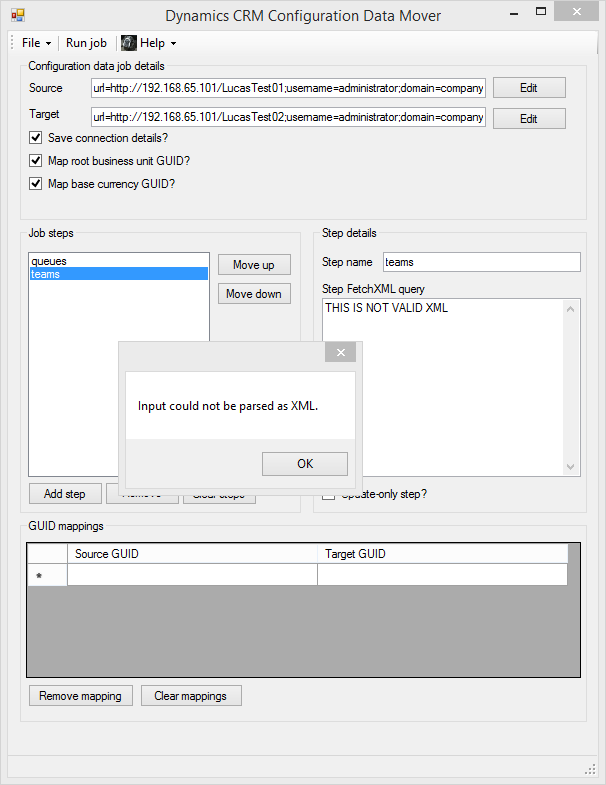The height and width of the screenshot is (785, 606).
Task: Click the Target GUID column header
Action: pyautogui.click(x=442, y=554)
